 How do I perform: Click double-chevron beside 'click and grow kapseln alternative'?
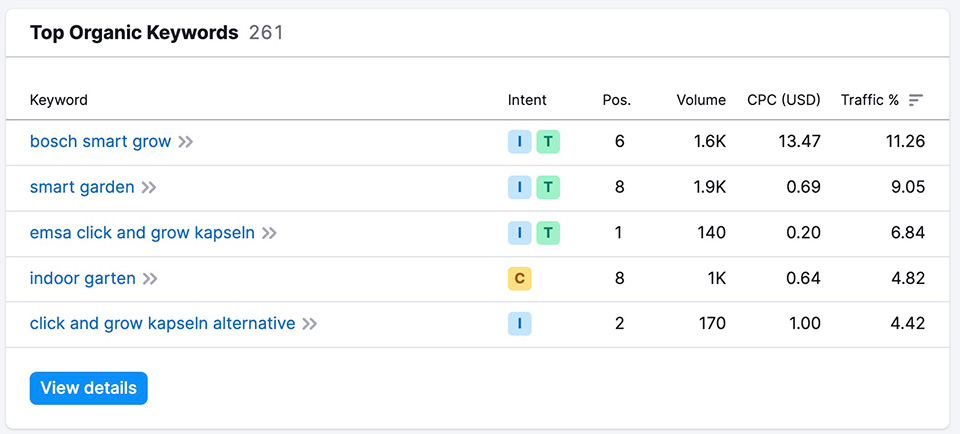[x=310, y=324]
